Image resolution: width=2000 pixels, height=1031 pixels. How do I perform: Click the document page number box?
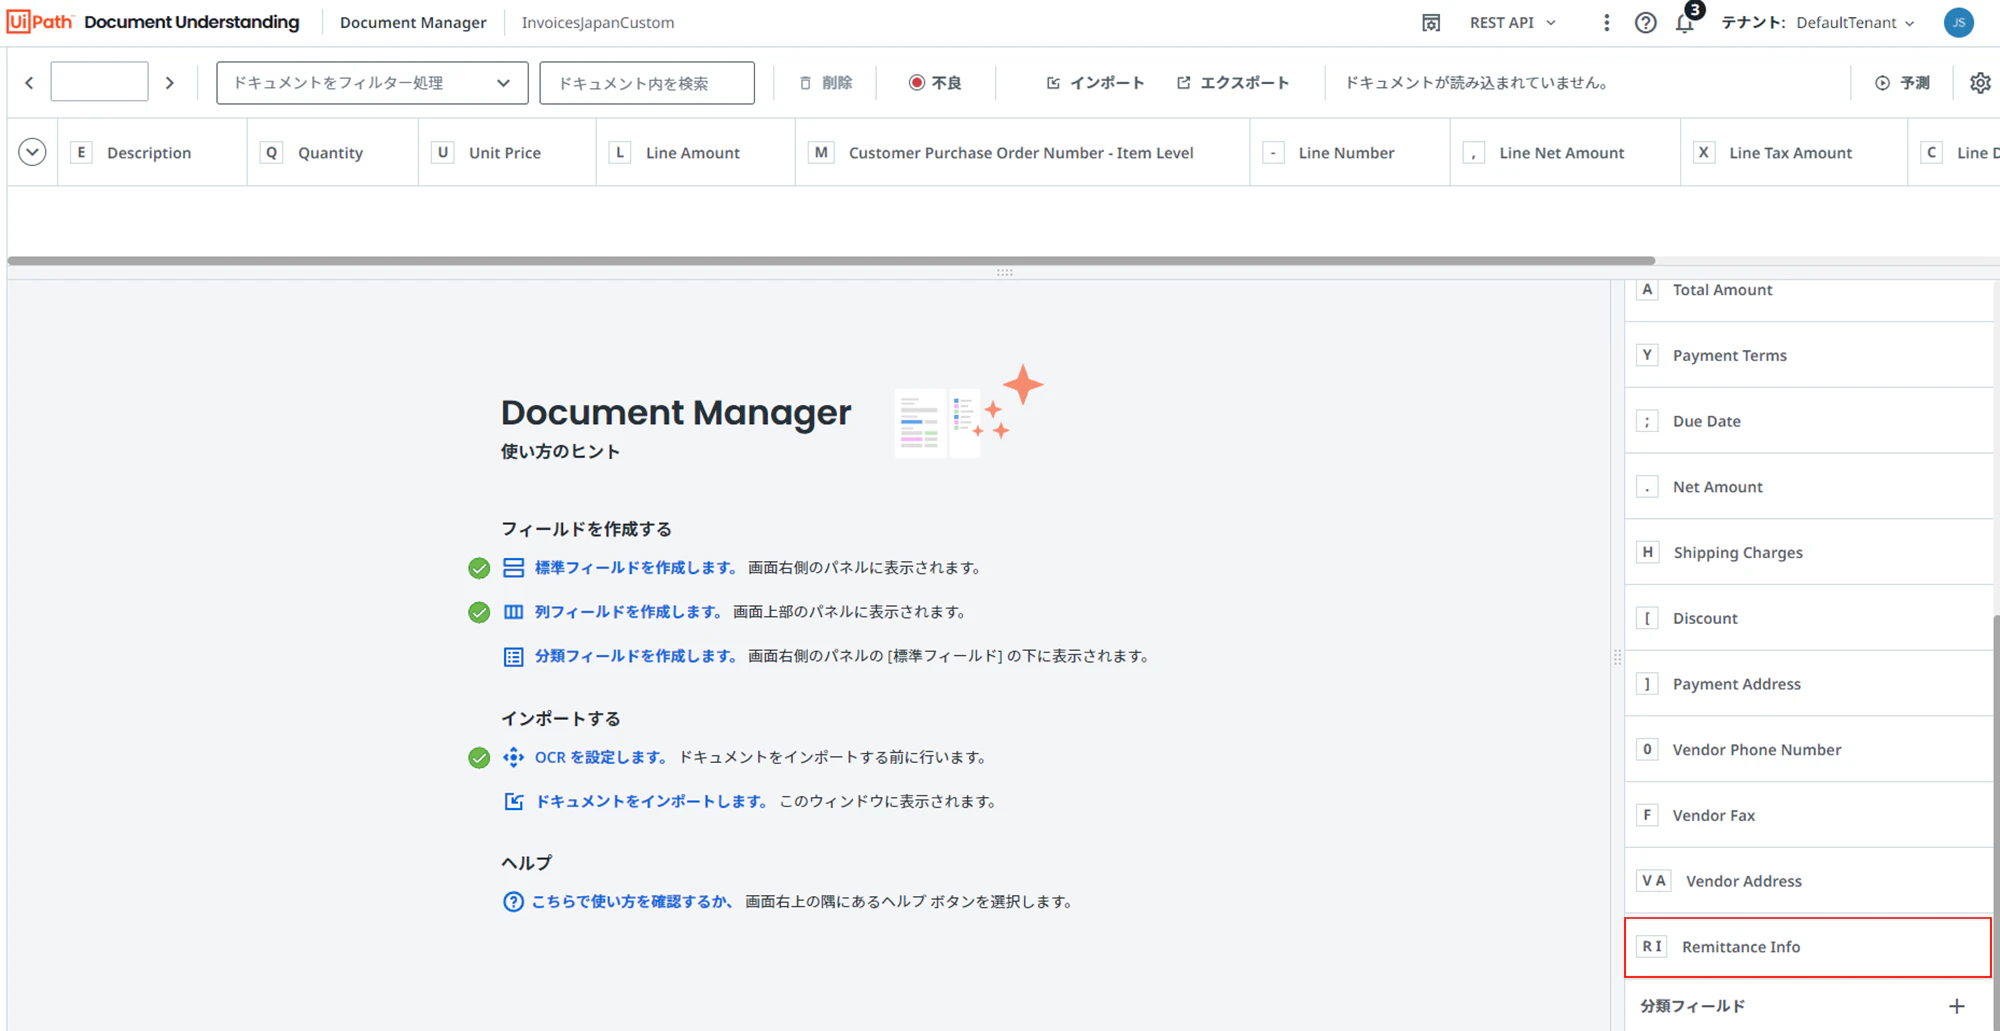(x=99, y=82)
